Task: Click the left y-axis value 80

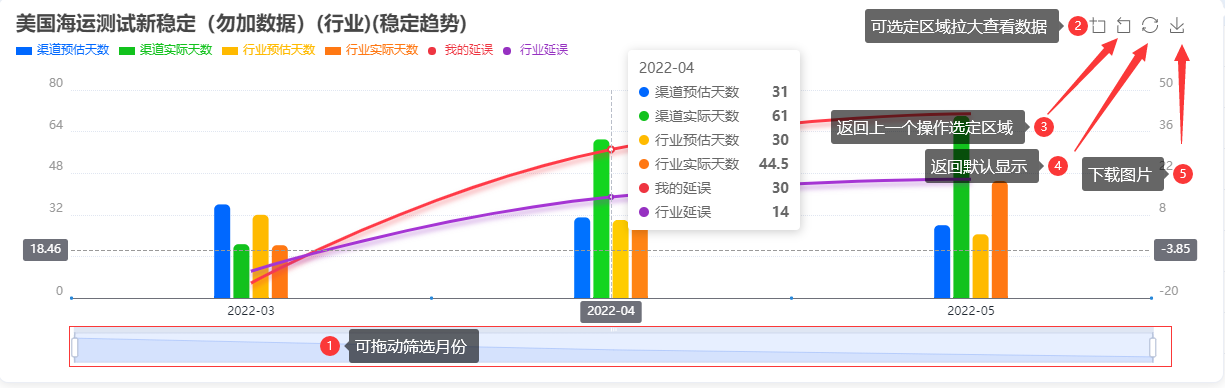Action: (56, 83)
